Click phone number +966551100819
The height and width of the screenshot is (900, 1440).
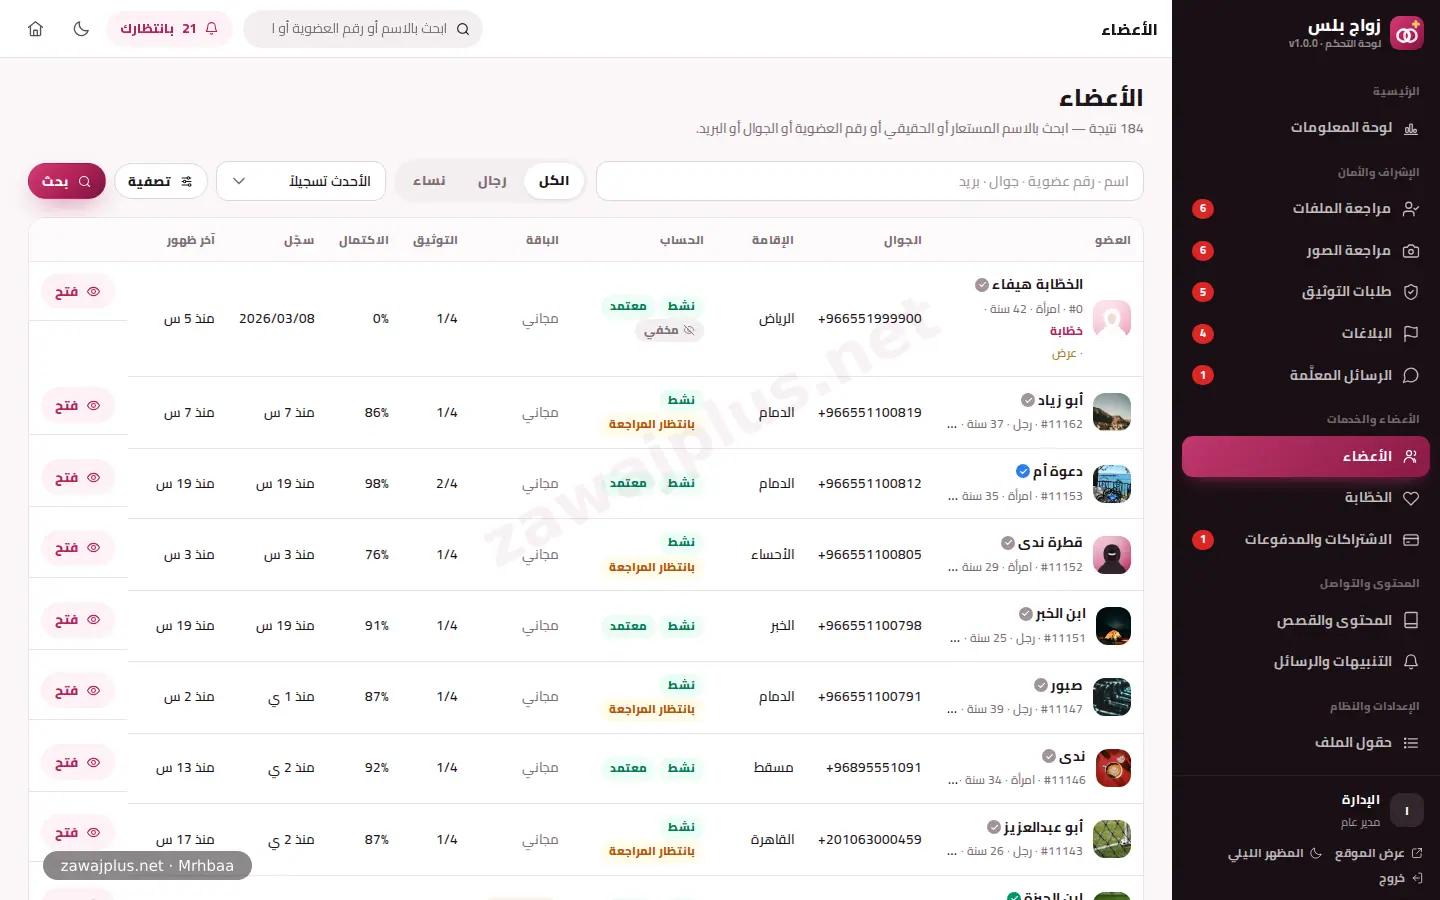pyautogui.click(x=870, y=412)
